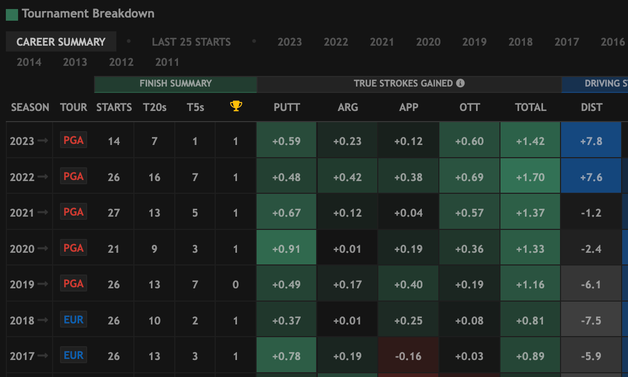The width and height of the screenshot is (628, 377).
Task: Open the Career Summary tab
Action: [x=61, y=42]
